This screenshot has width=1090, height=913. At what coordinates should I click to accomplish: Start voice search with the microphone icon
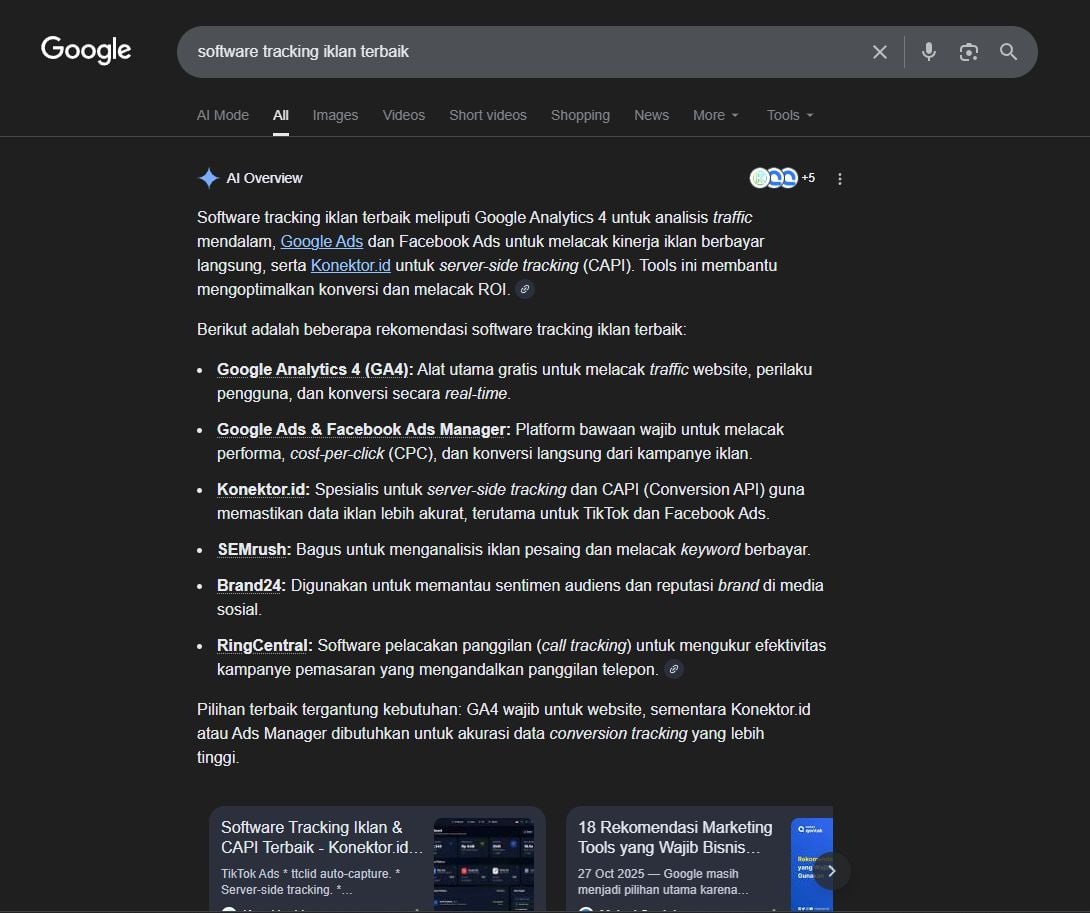click(x=928, y=52)
